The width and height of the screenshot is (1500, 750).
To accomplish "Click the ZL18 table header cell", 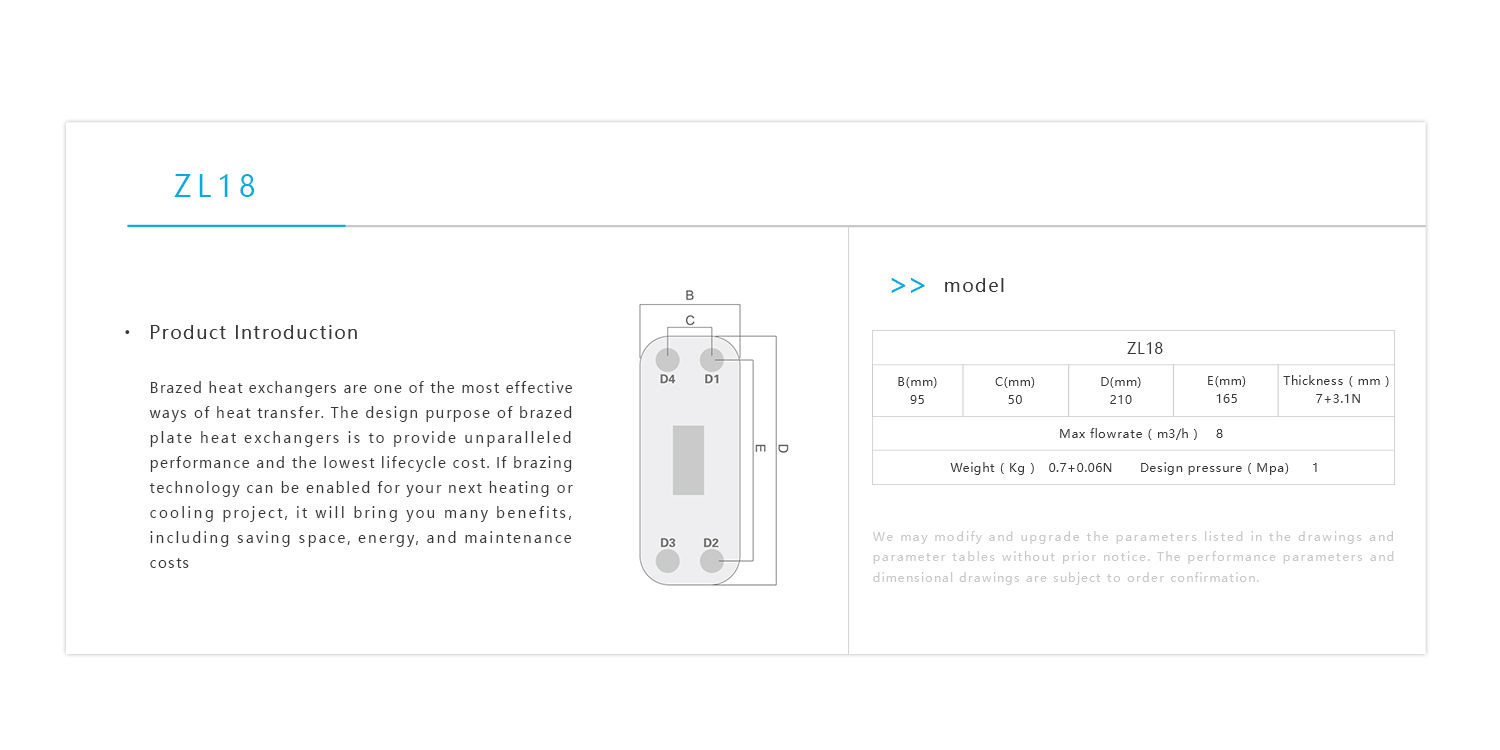I will [1133, 348].
